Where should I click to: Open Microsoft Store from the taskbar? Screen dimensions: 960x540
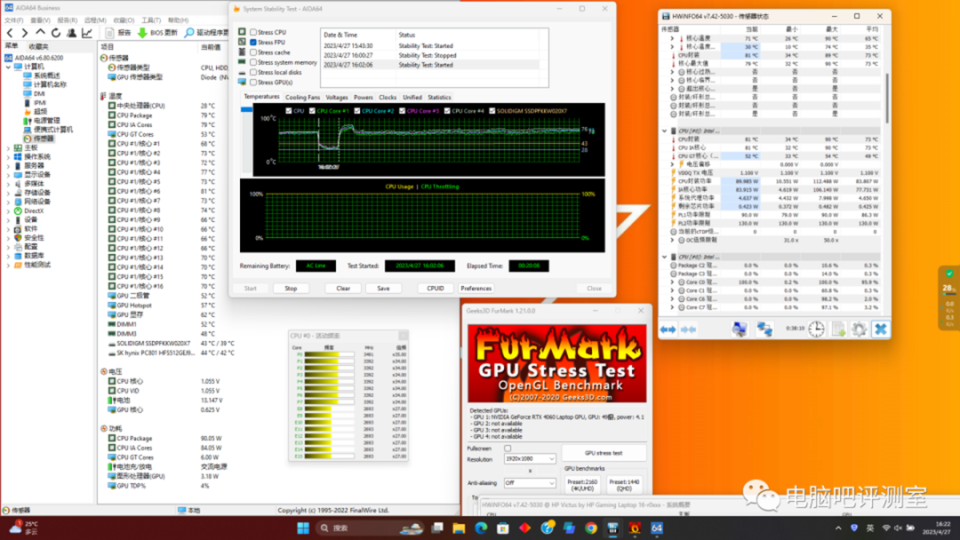click(503, 528)
